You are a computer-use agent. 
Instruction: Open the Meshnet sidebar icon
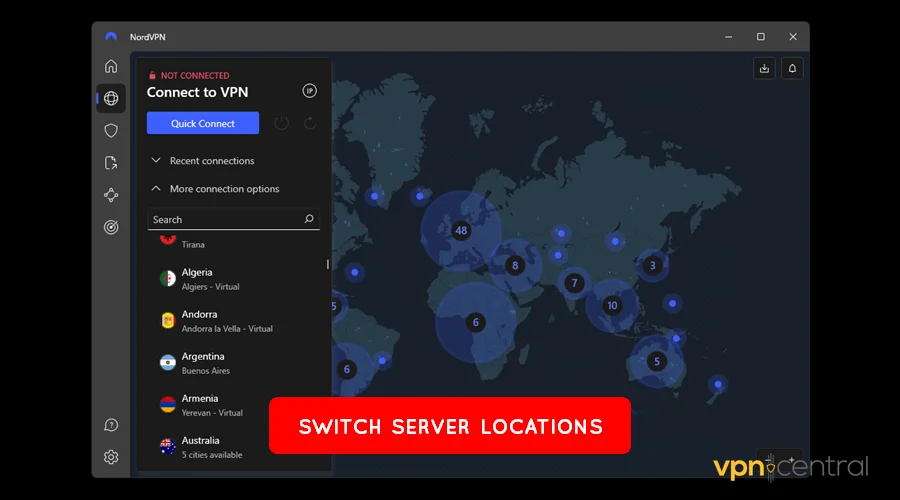111,195
